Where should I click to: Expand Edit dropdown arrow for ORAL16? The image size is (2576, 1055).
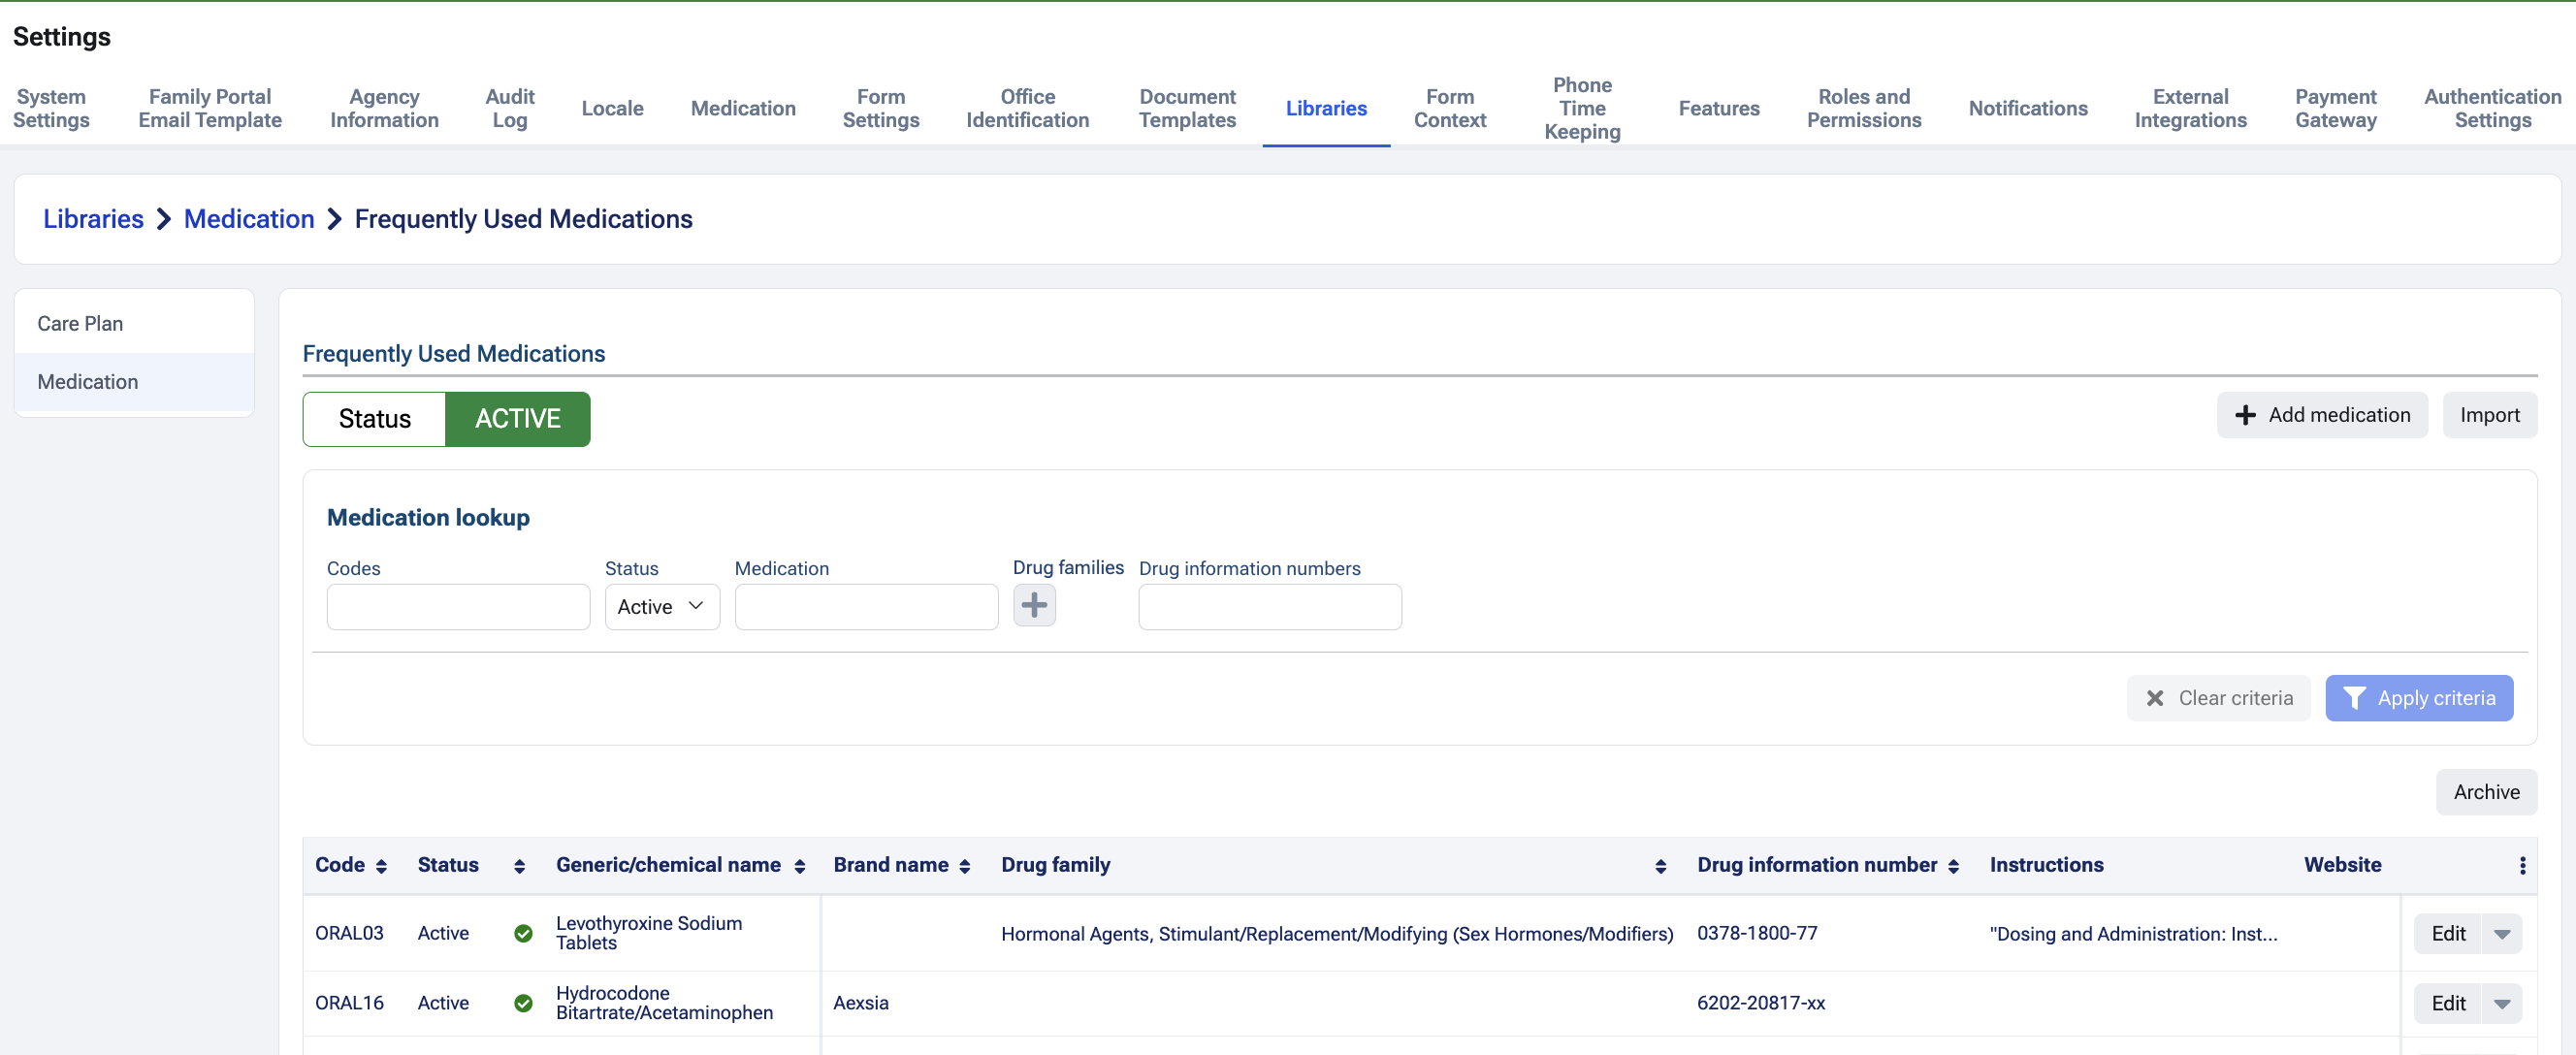(2501, 1004)
